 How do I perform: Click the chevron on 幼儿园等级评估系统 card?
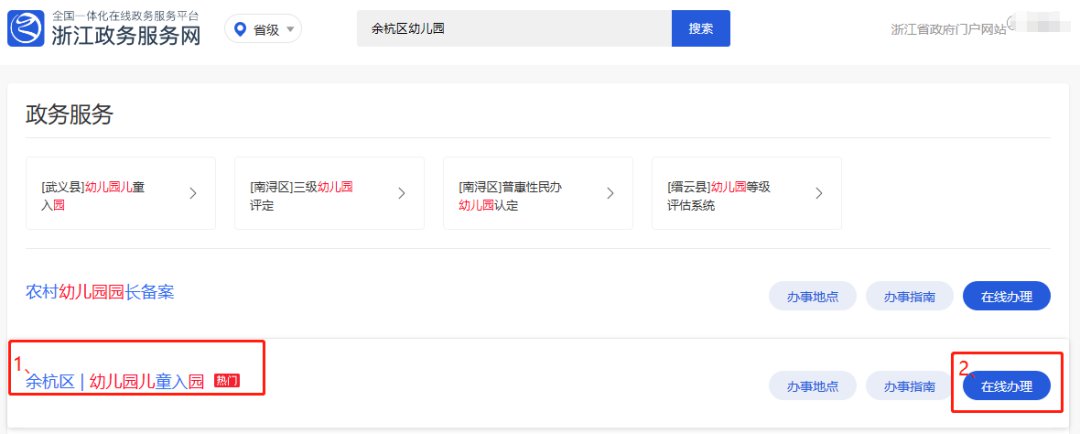tap(819, 194)
